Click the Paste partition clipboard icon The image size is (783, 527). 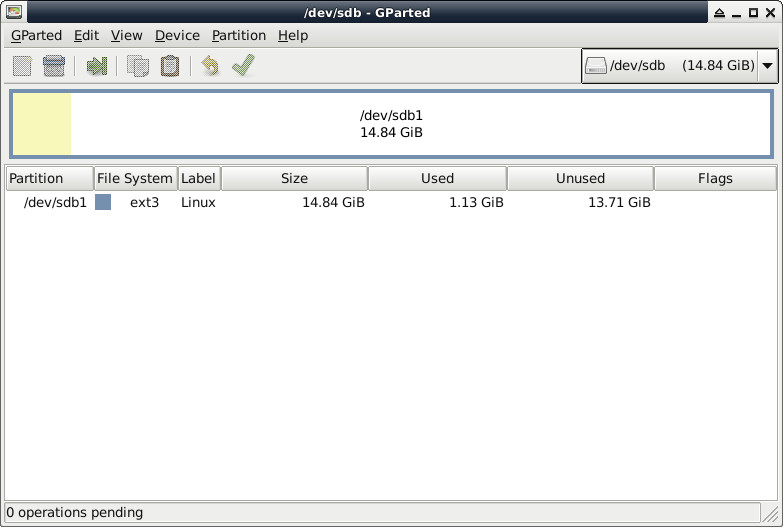(170, 66)
